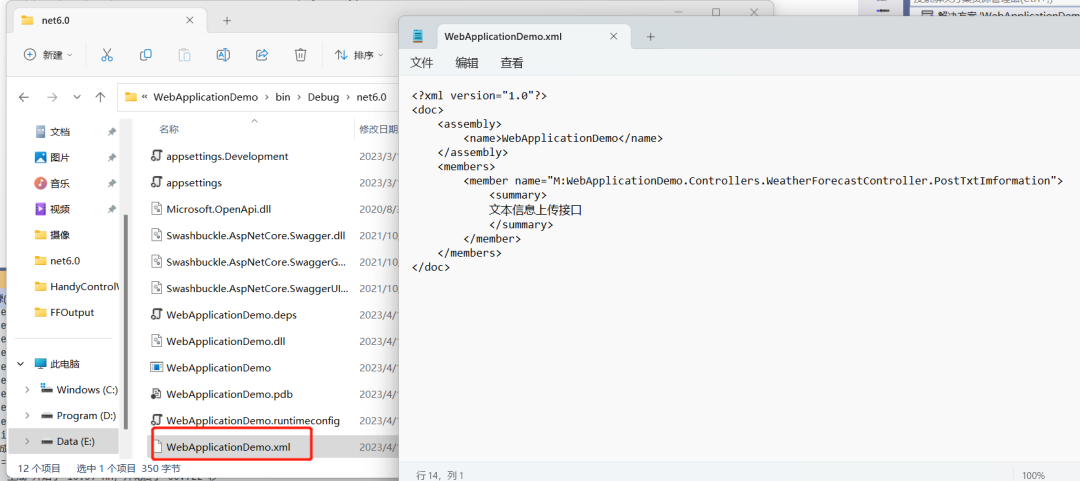Sort by 修改日期 (Date modified) column header
The height and width of the screenshot is (481, 1080).
[378, 129]
